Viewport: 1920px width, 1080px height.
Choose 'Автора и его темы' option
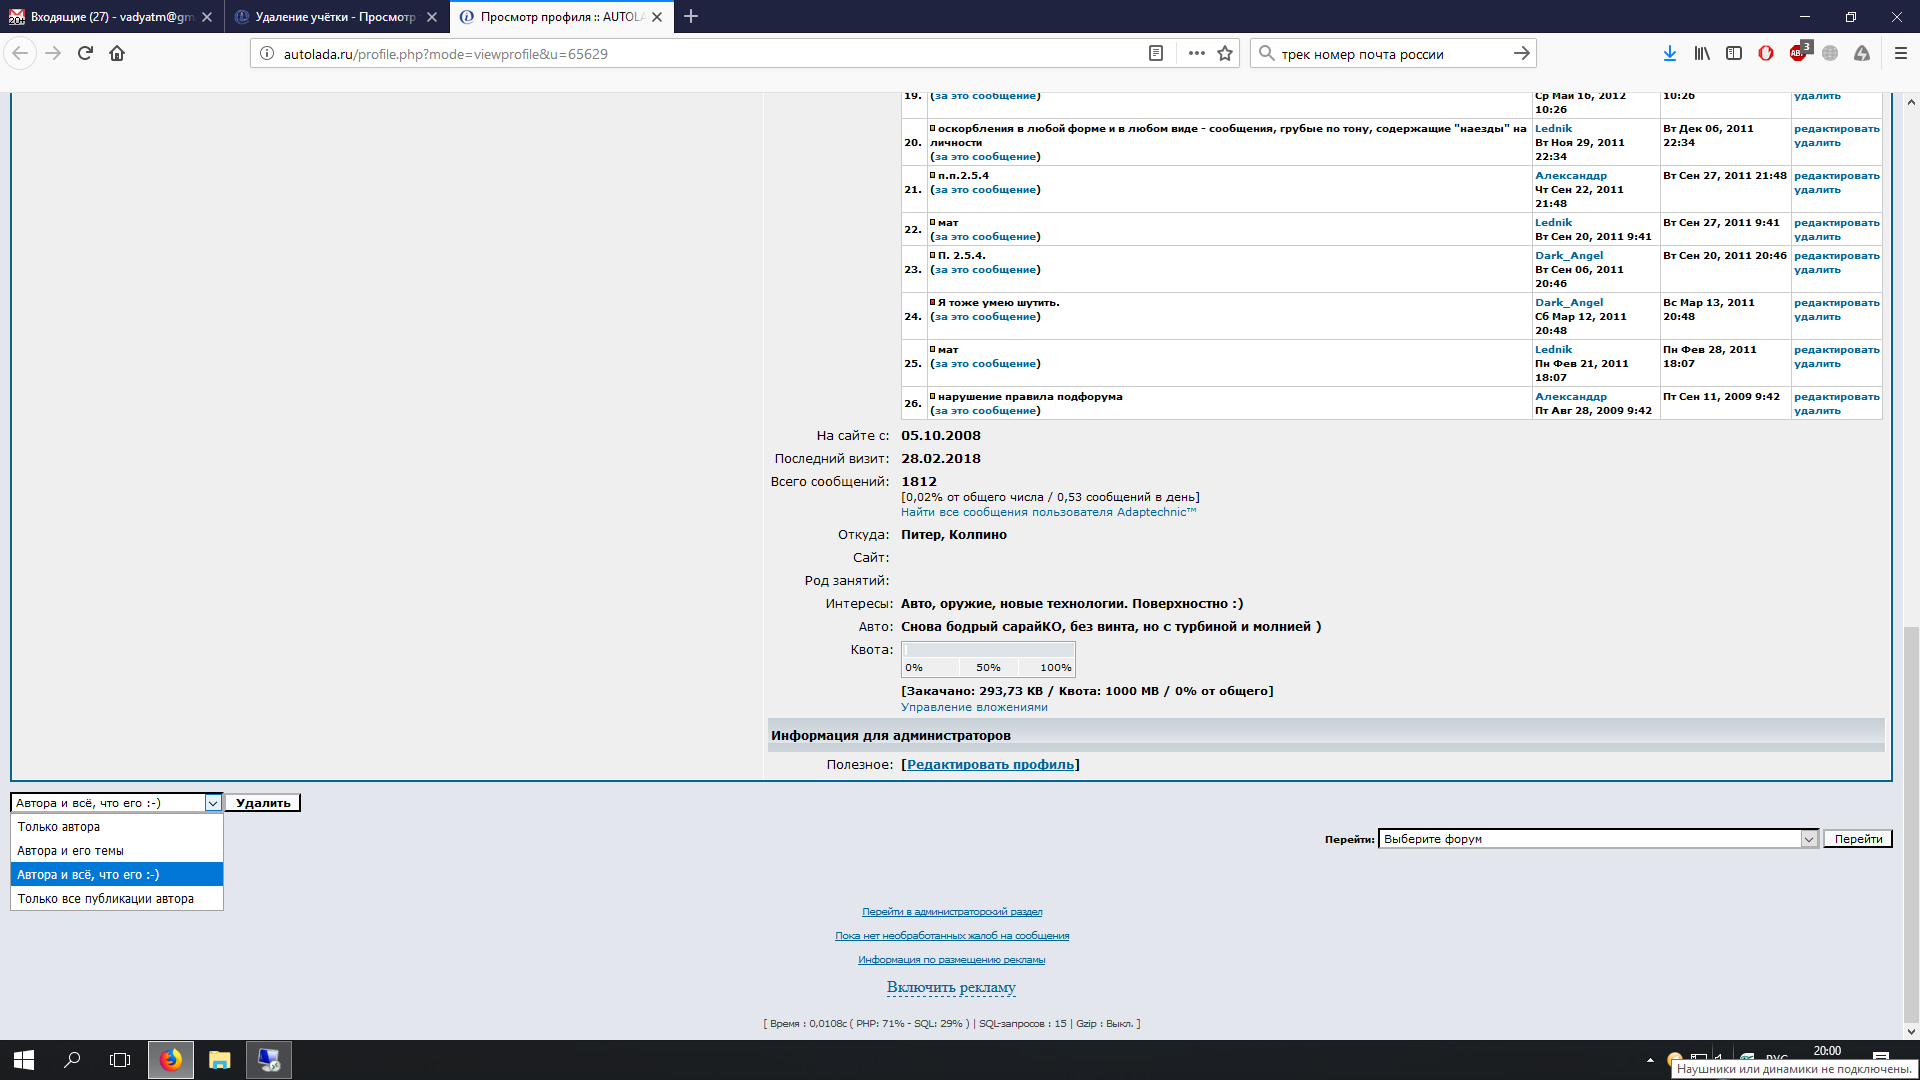click(70, 851)
